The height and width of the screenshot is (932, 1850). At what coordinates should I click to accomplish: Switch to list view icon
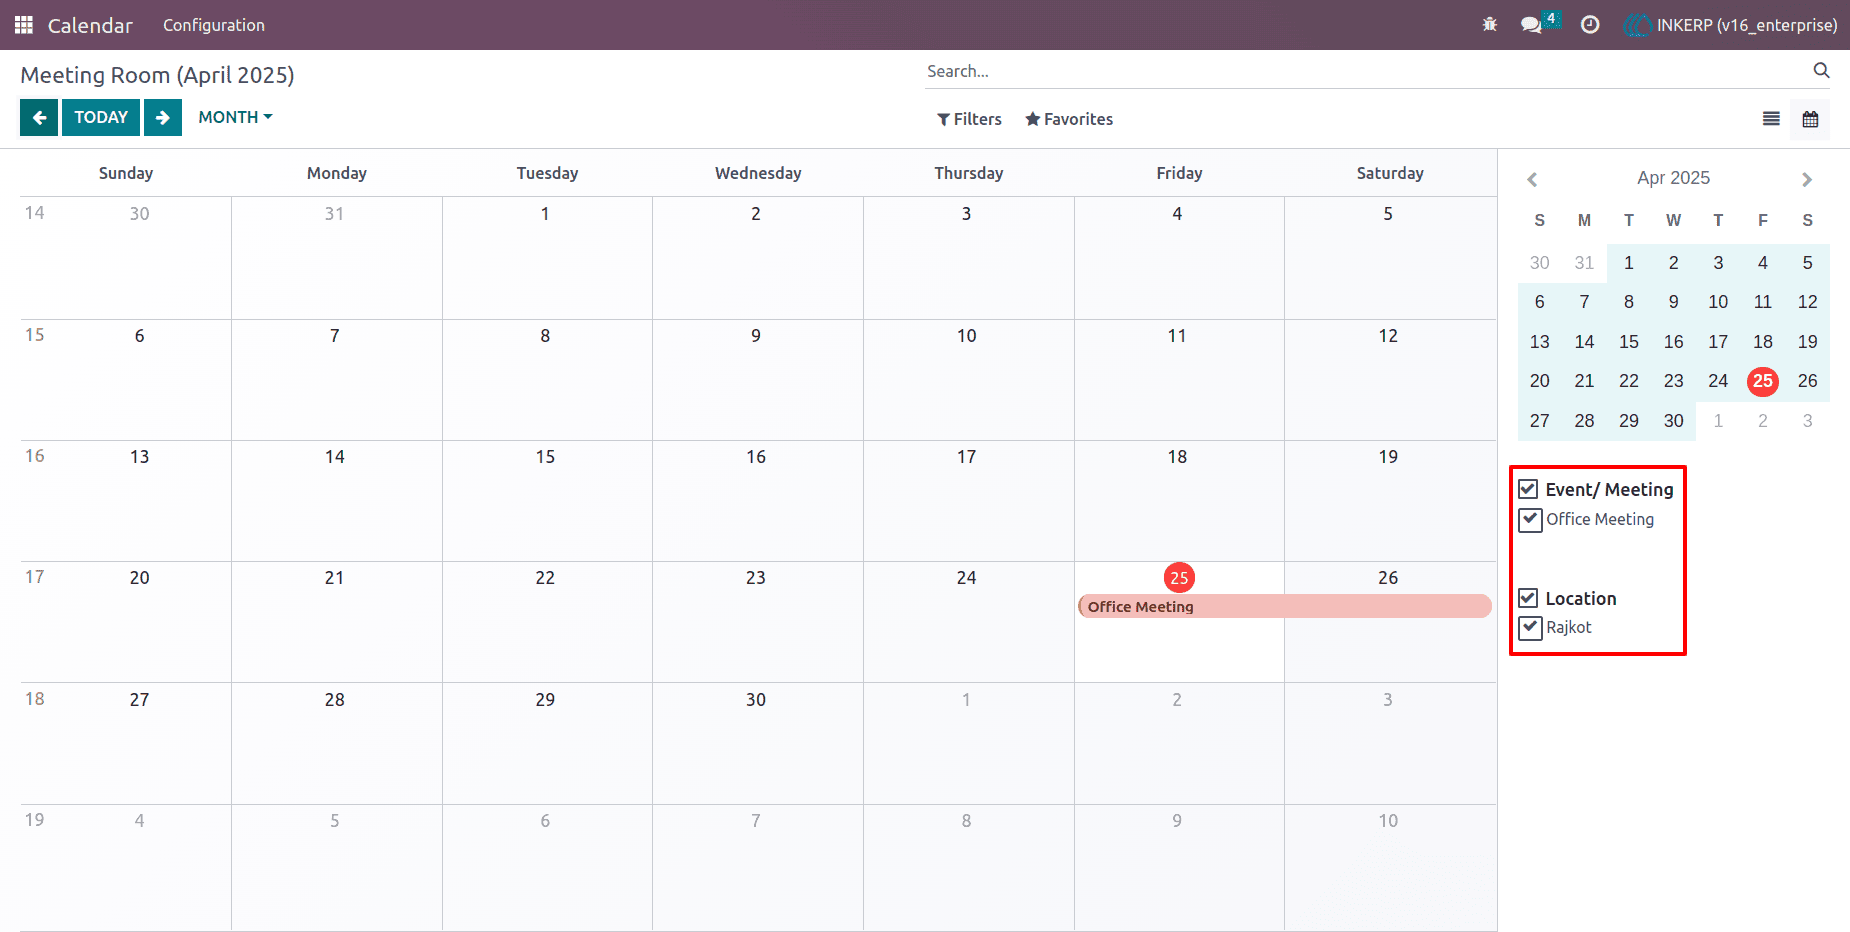pos(1771,119)
